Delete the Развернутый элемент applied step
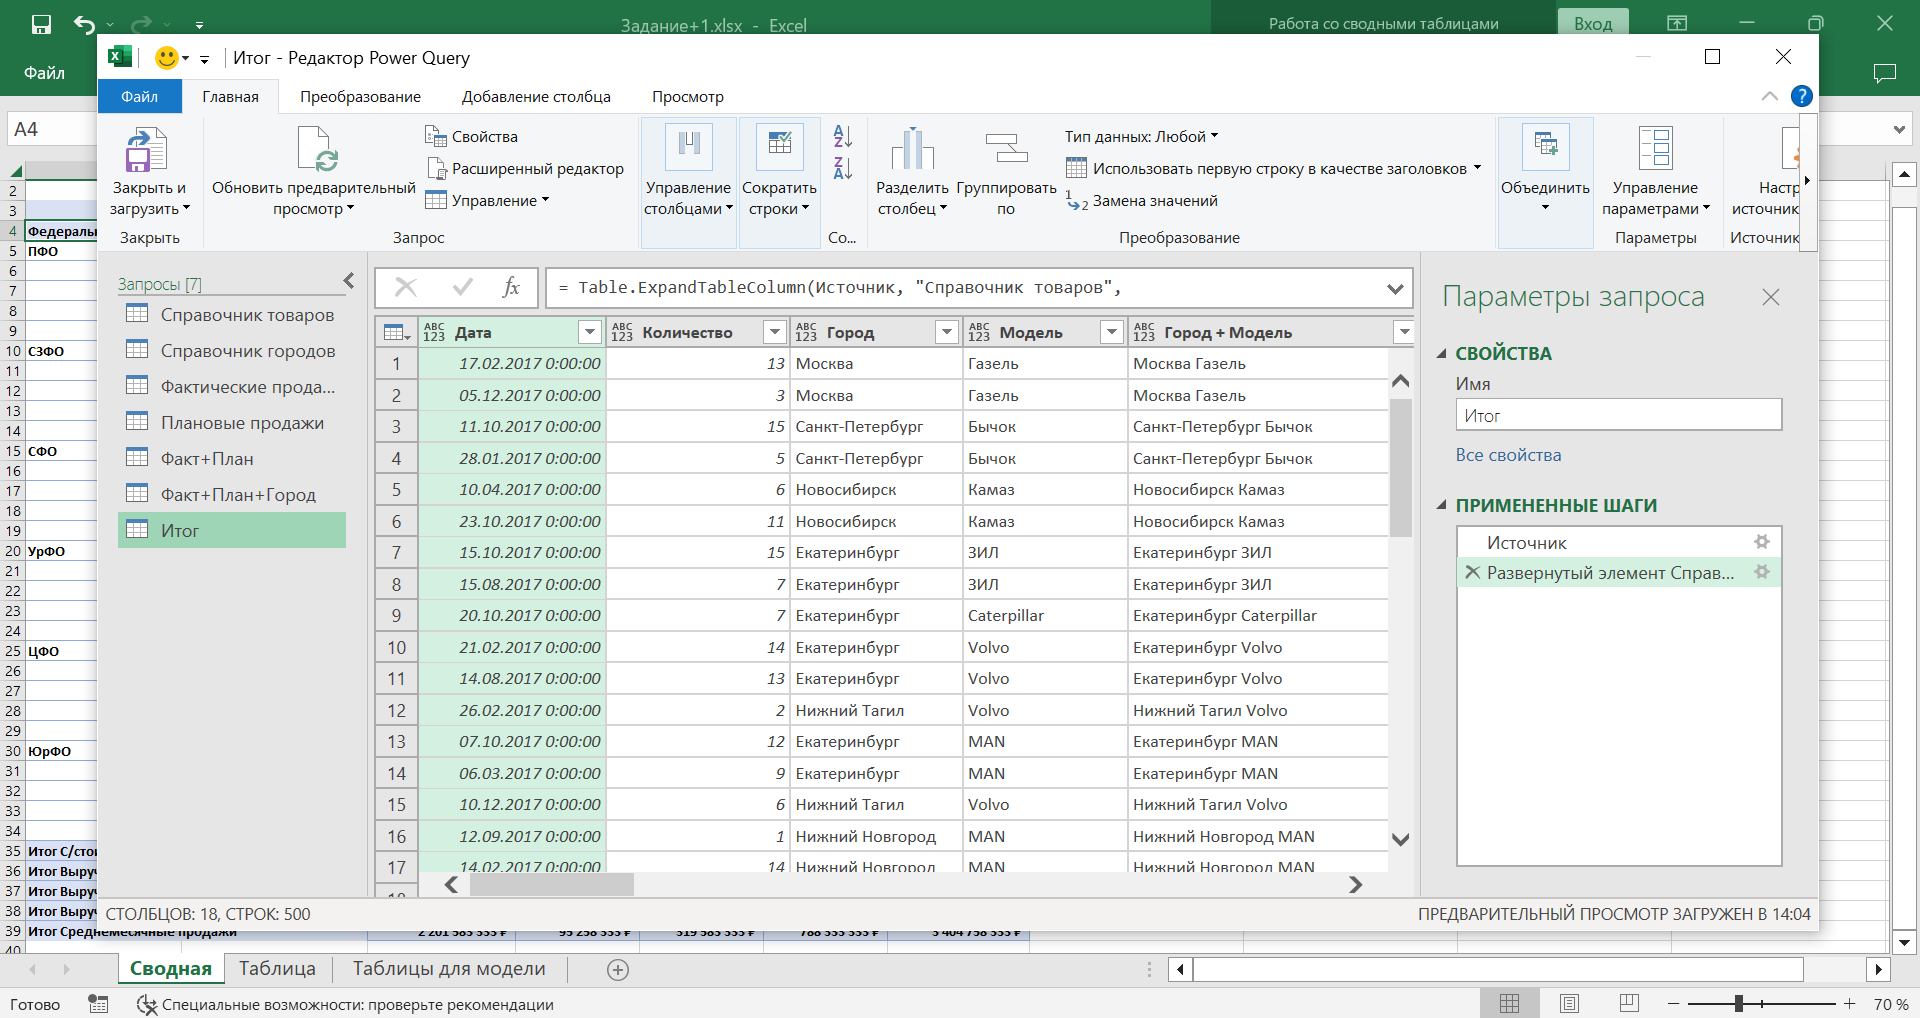The height and width of the screenshot is (1018, 1920). coord(1472,573)
